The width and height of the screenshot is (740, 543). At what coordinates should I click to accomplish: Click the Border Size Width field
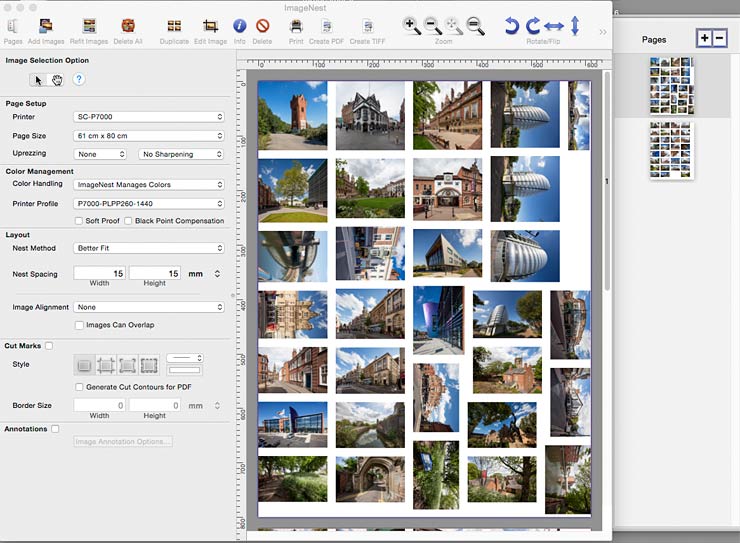coord(99,405)
